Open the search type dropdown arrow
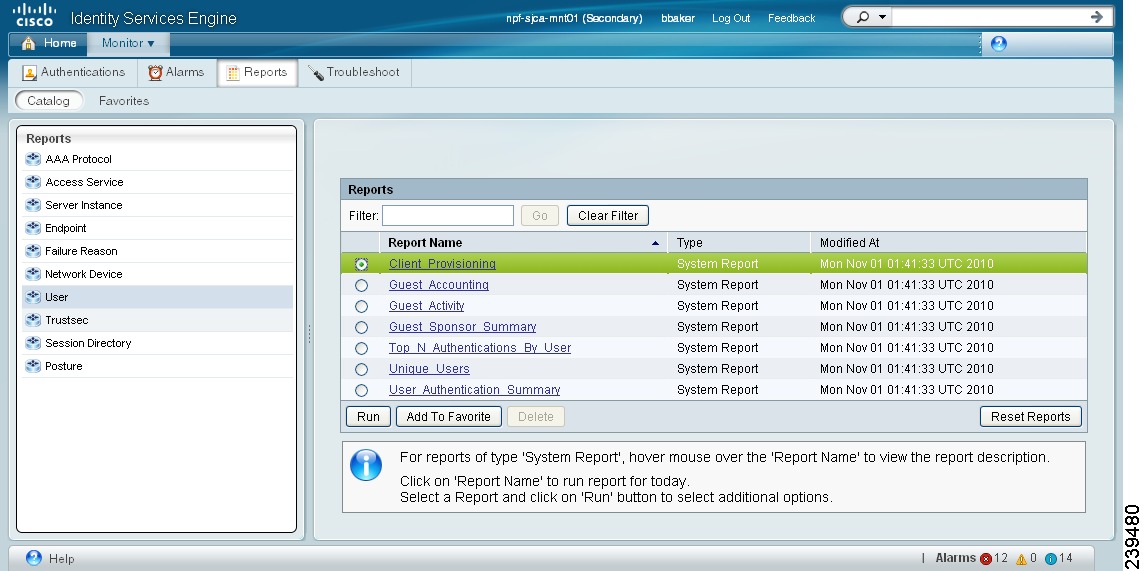The image size is (1145, 571). [882, 17]
